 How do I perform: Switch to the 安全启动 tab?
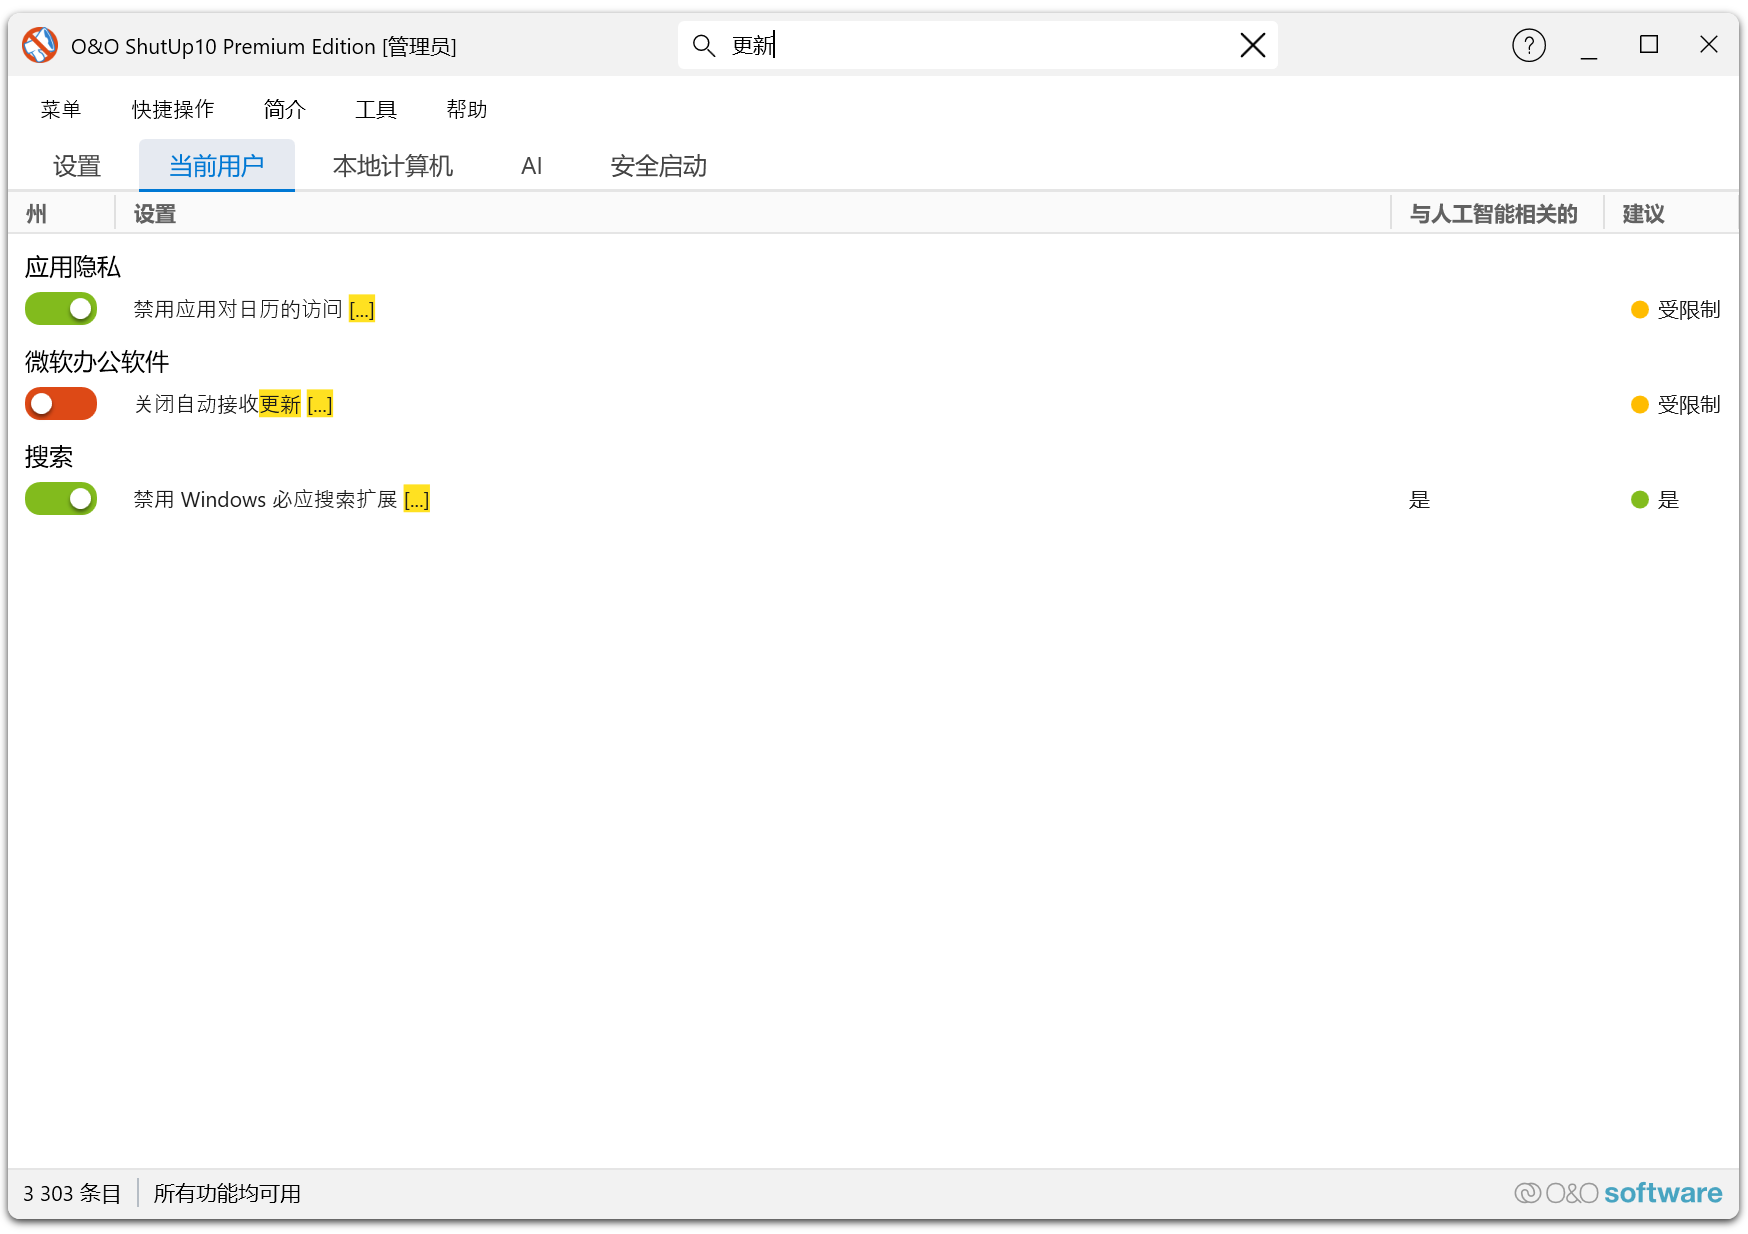click(659, 166)
